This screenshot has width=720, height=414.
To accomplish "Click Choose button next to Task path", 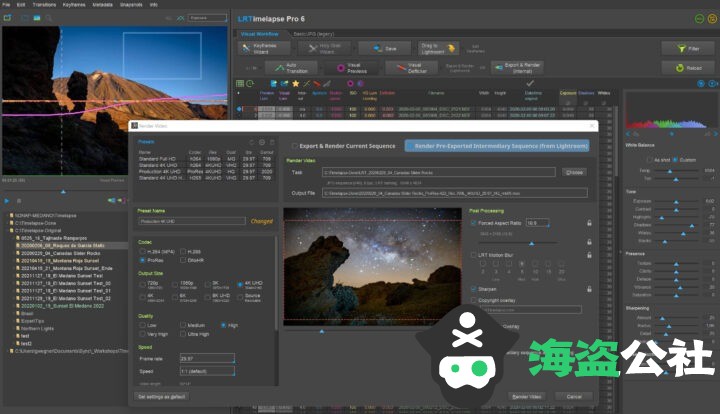I will click(x=574, y=173).
